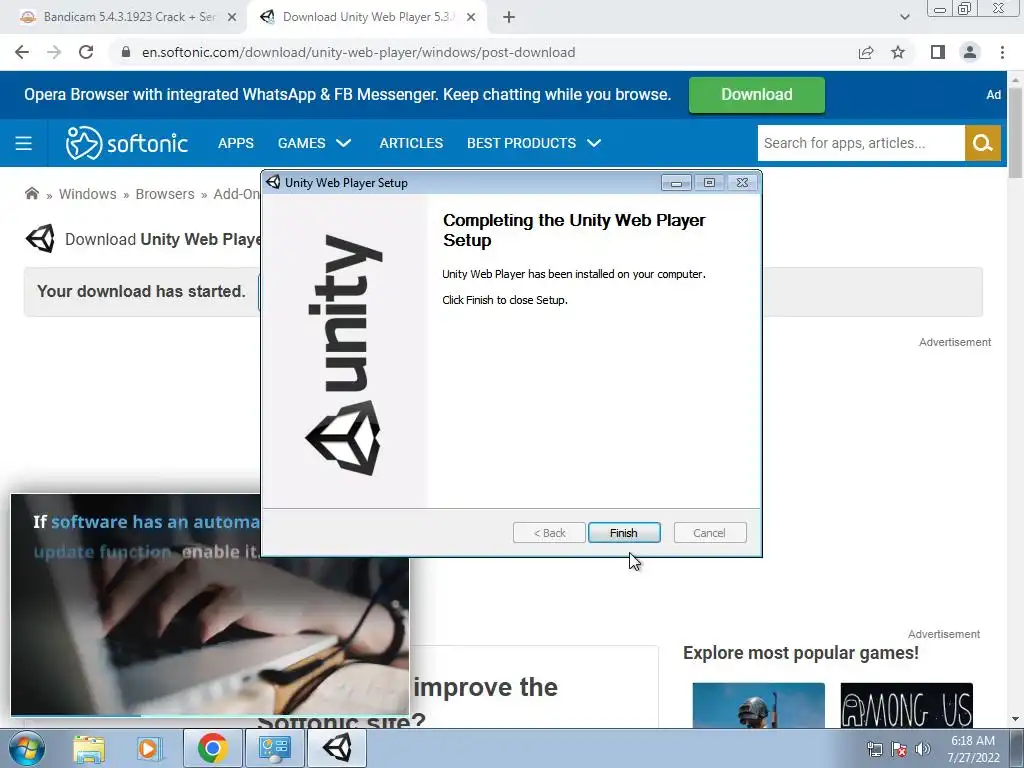The width and height of the screenshot is (1024, 768).
Task: Click the Softonic search field
Action: [x=861, y=143]
